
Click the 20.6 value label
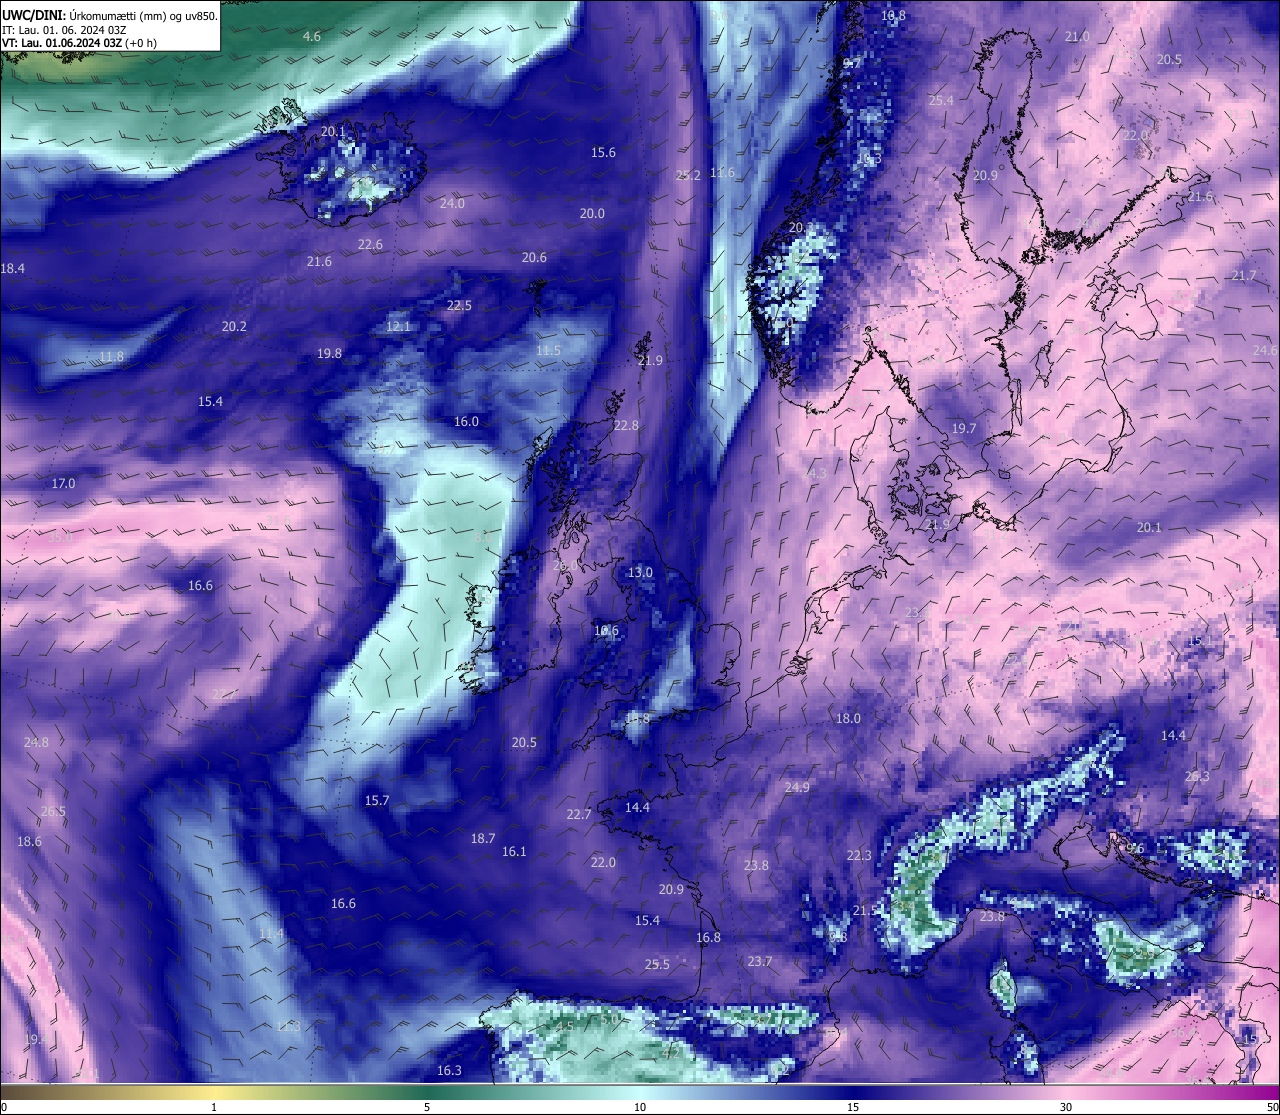tap(534, 257)
